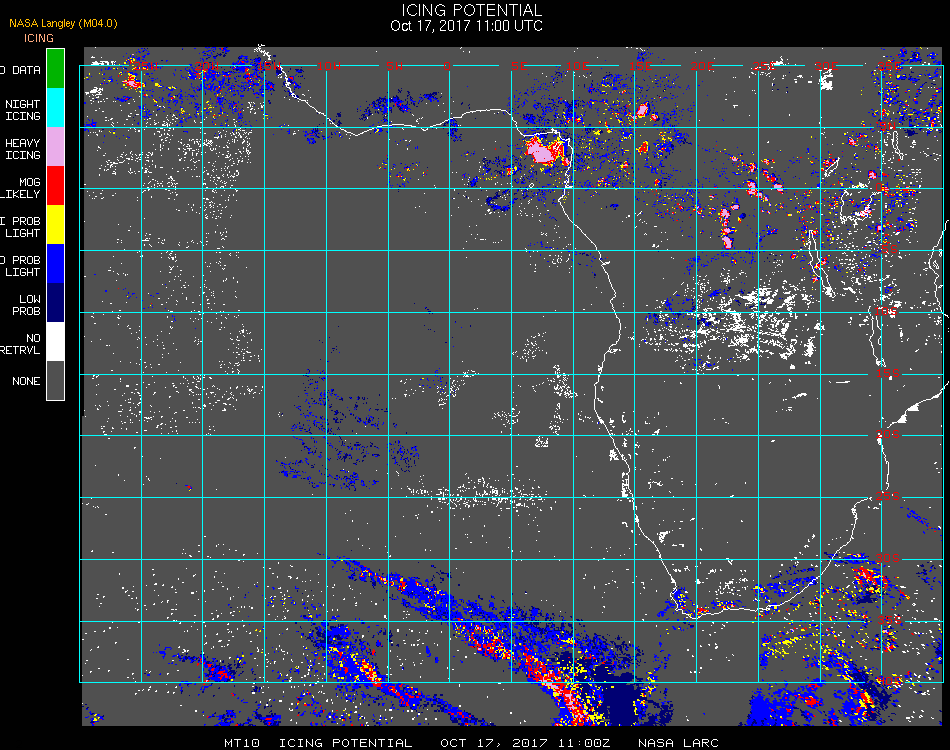Click the 'NO RETRVL' legend label
950x750 pixels.
click(21, 344)
